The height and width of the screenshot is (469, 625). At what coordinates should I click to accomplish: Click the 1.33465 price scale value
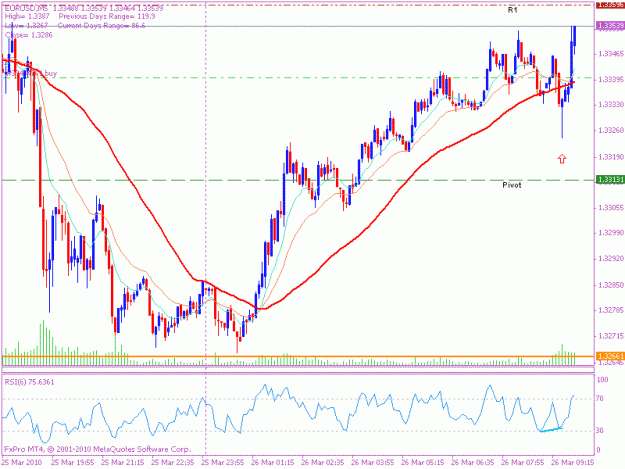click(x=611, y=53)
